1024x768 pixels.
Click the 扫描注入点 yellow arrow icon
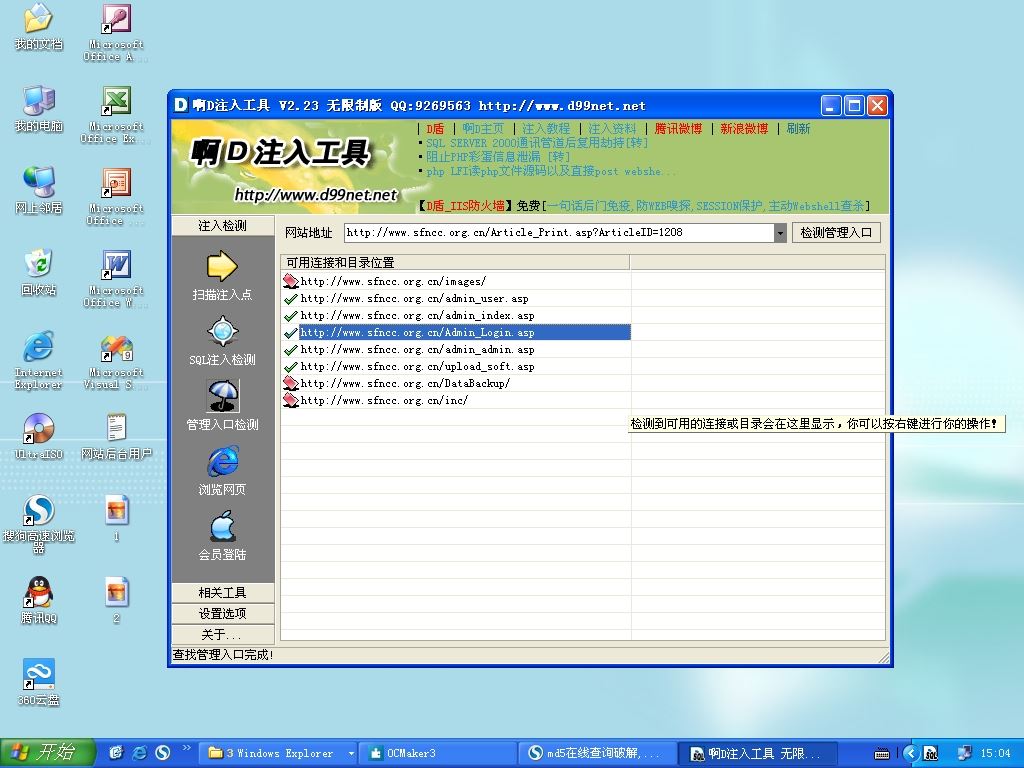[x=222, y=266]
